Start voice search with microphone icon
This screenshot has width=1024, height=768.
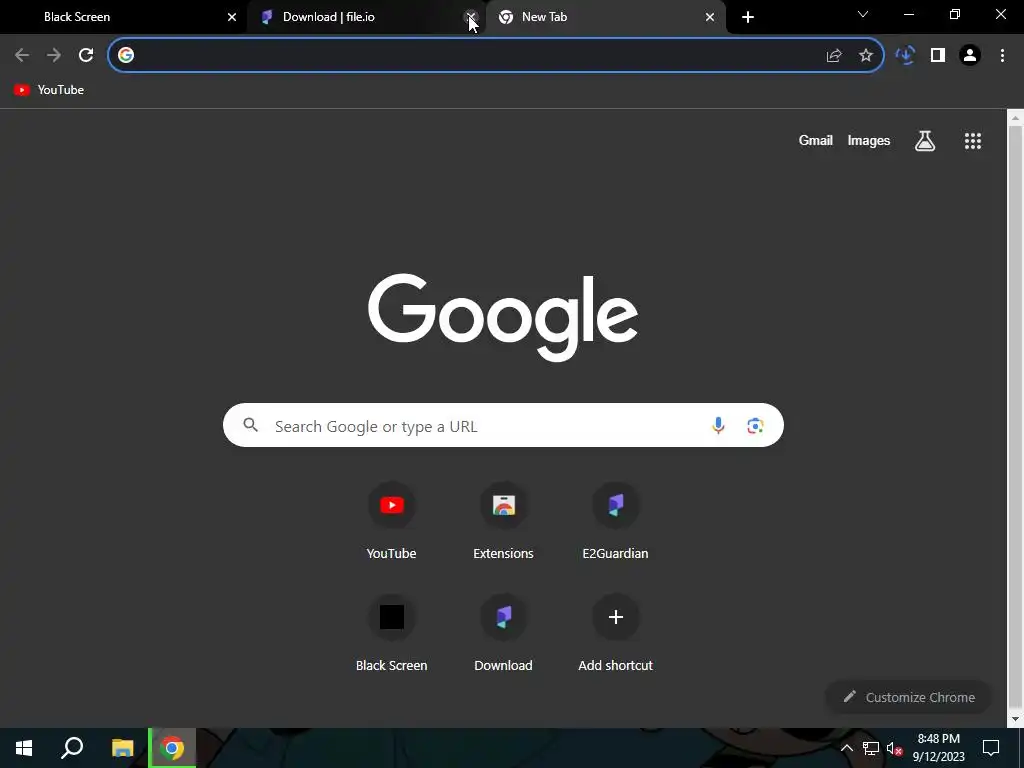pos(718,426)
